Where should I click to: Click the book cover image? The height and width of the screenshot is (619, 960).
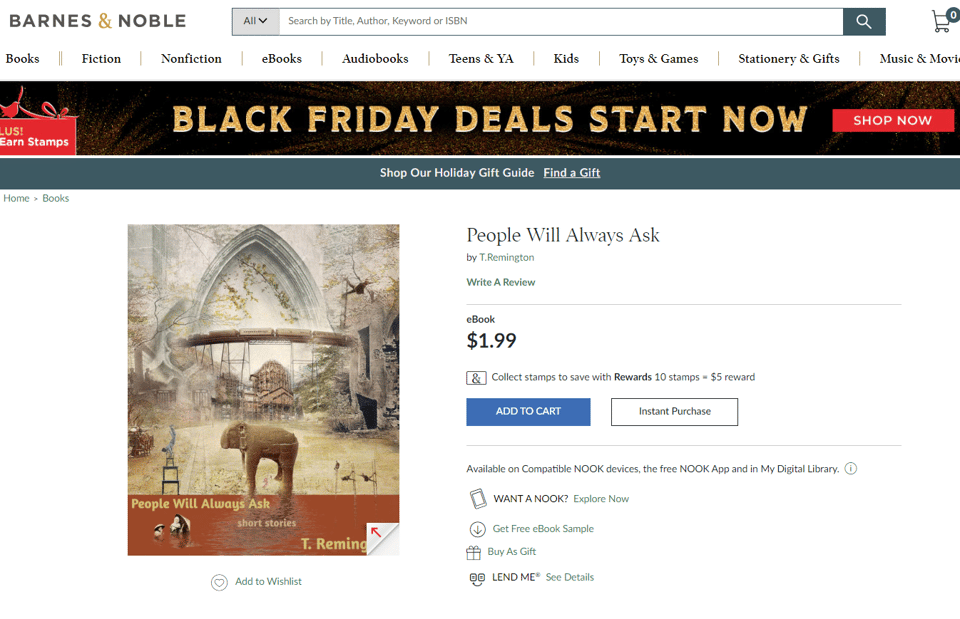pyautogui.click(x=263, y=390)
